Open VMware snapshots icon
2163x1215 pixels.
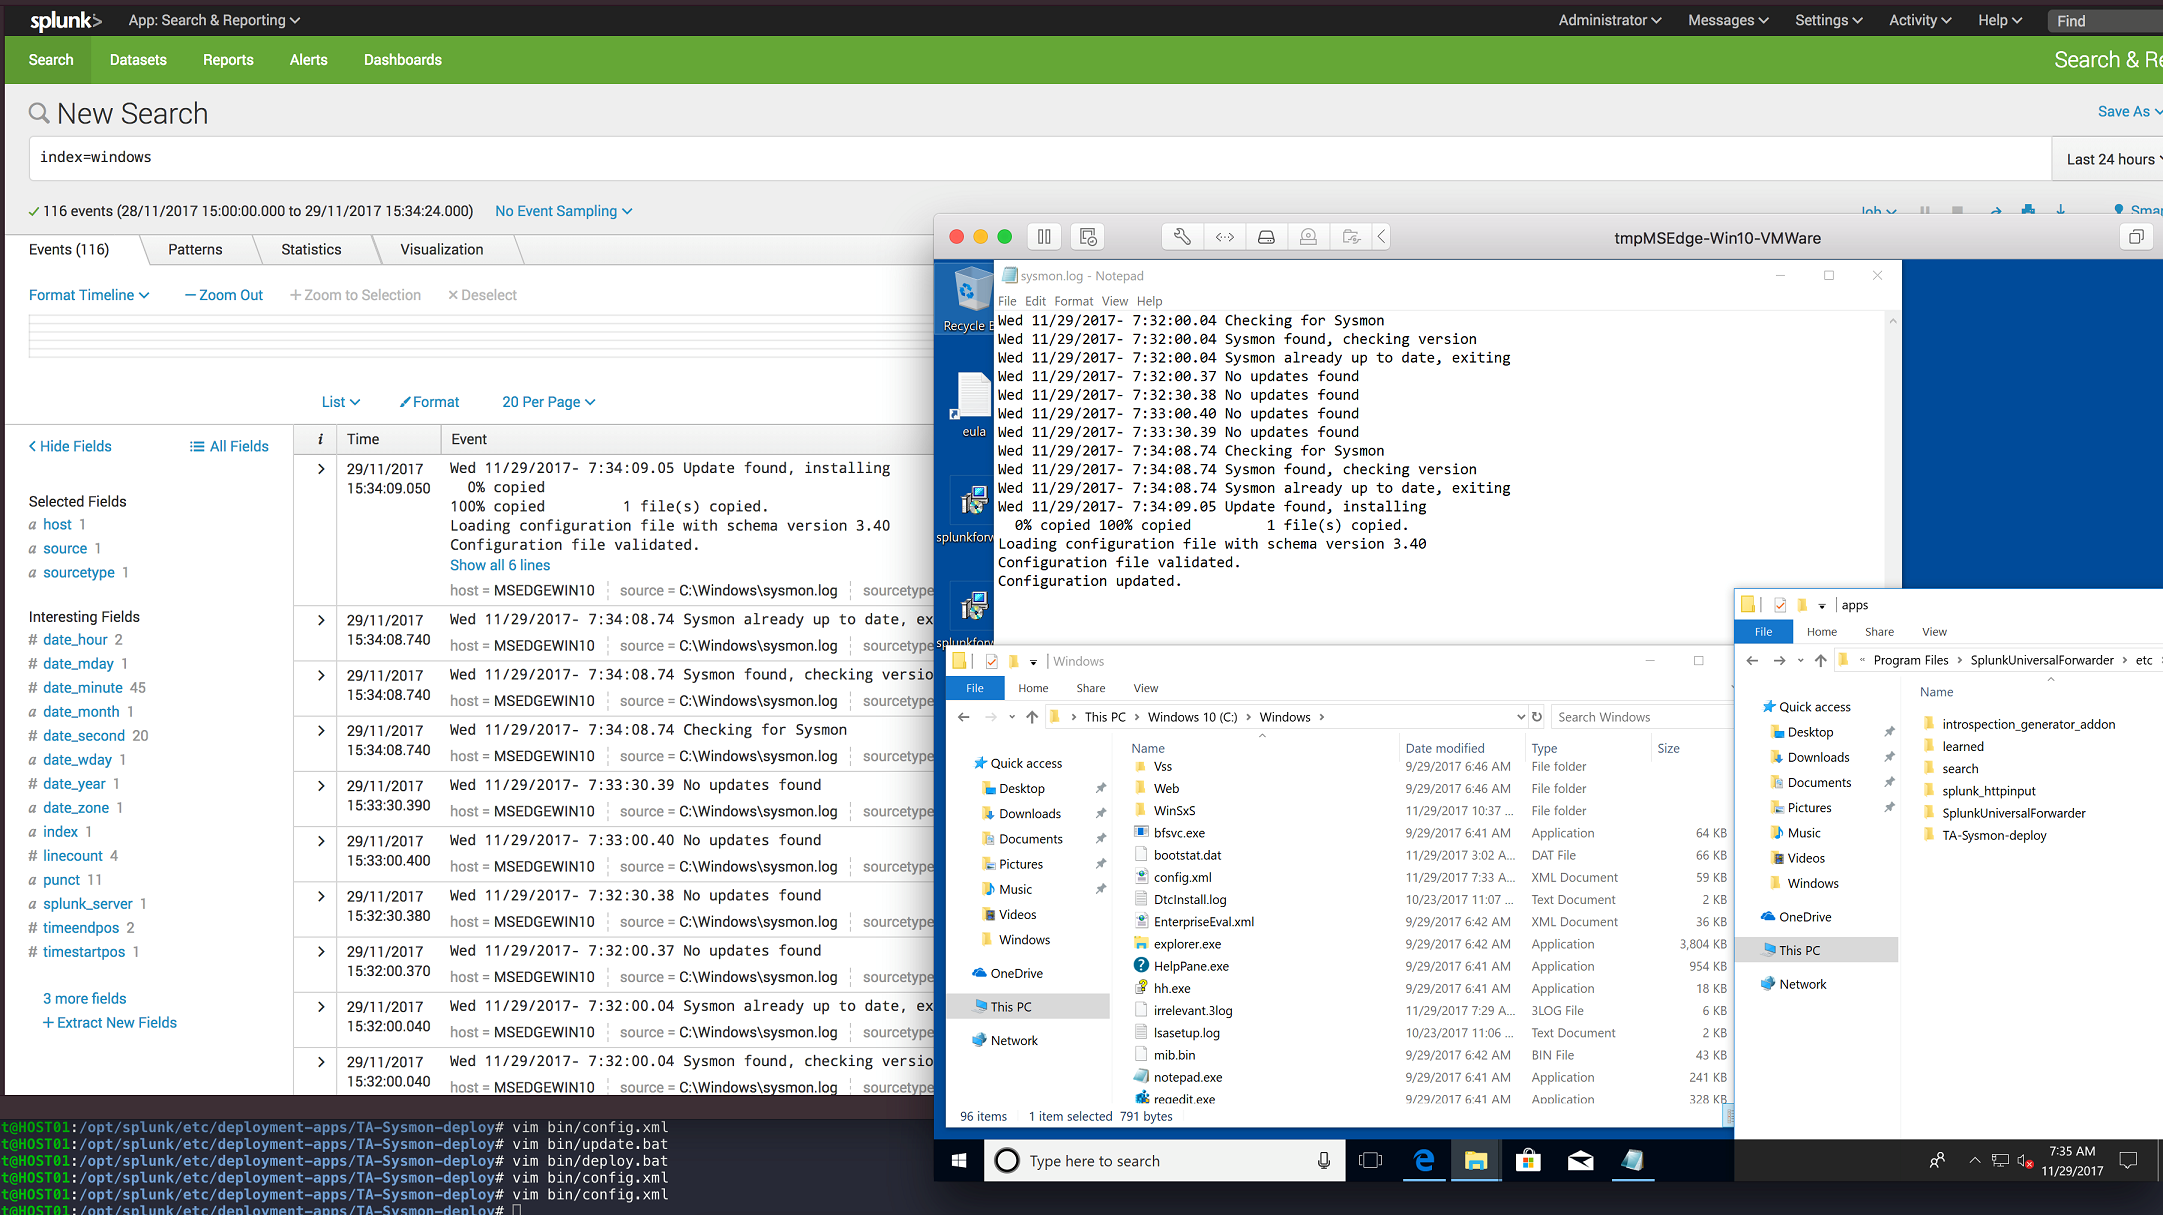1088,237
